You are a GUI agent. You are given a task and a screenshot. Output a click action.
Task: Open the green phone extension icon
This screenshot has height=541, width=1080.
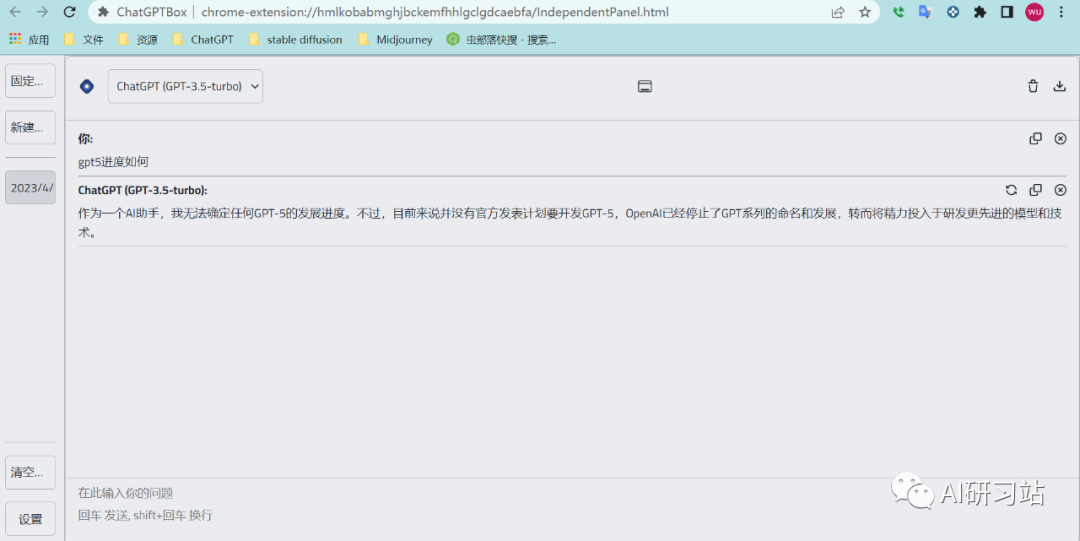click(x=898, y=12)
